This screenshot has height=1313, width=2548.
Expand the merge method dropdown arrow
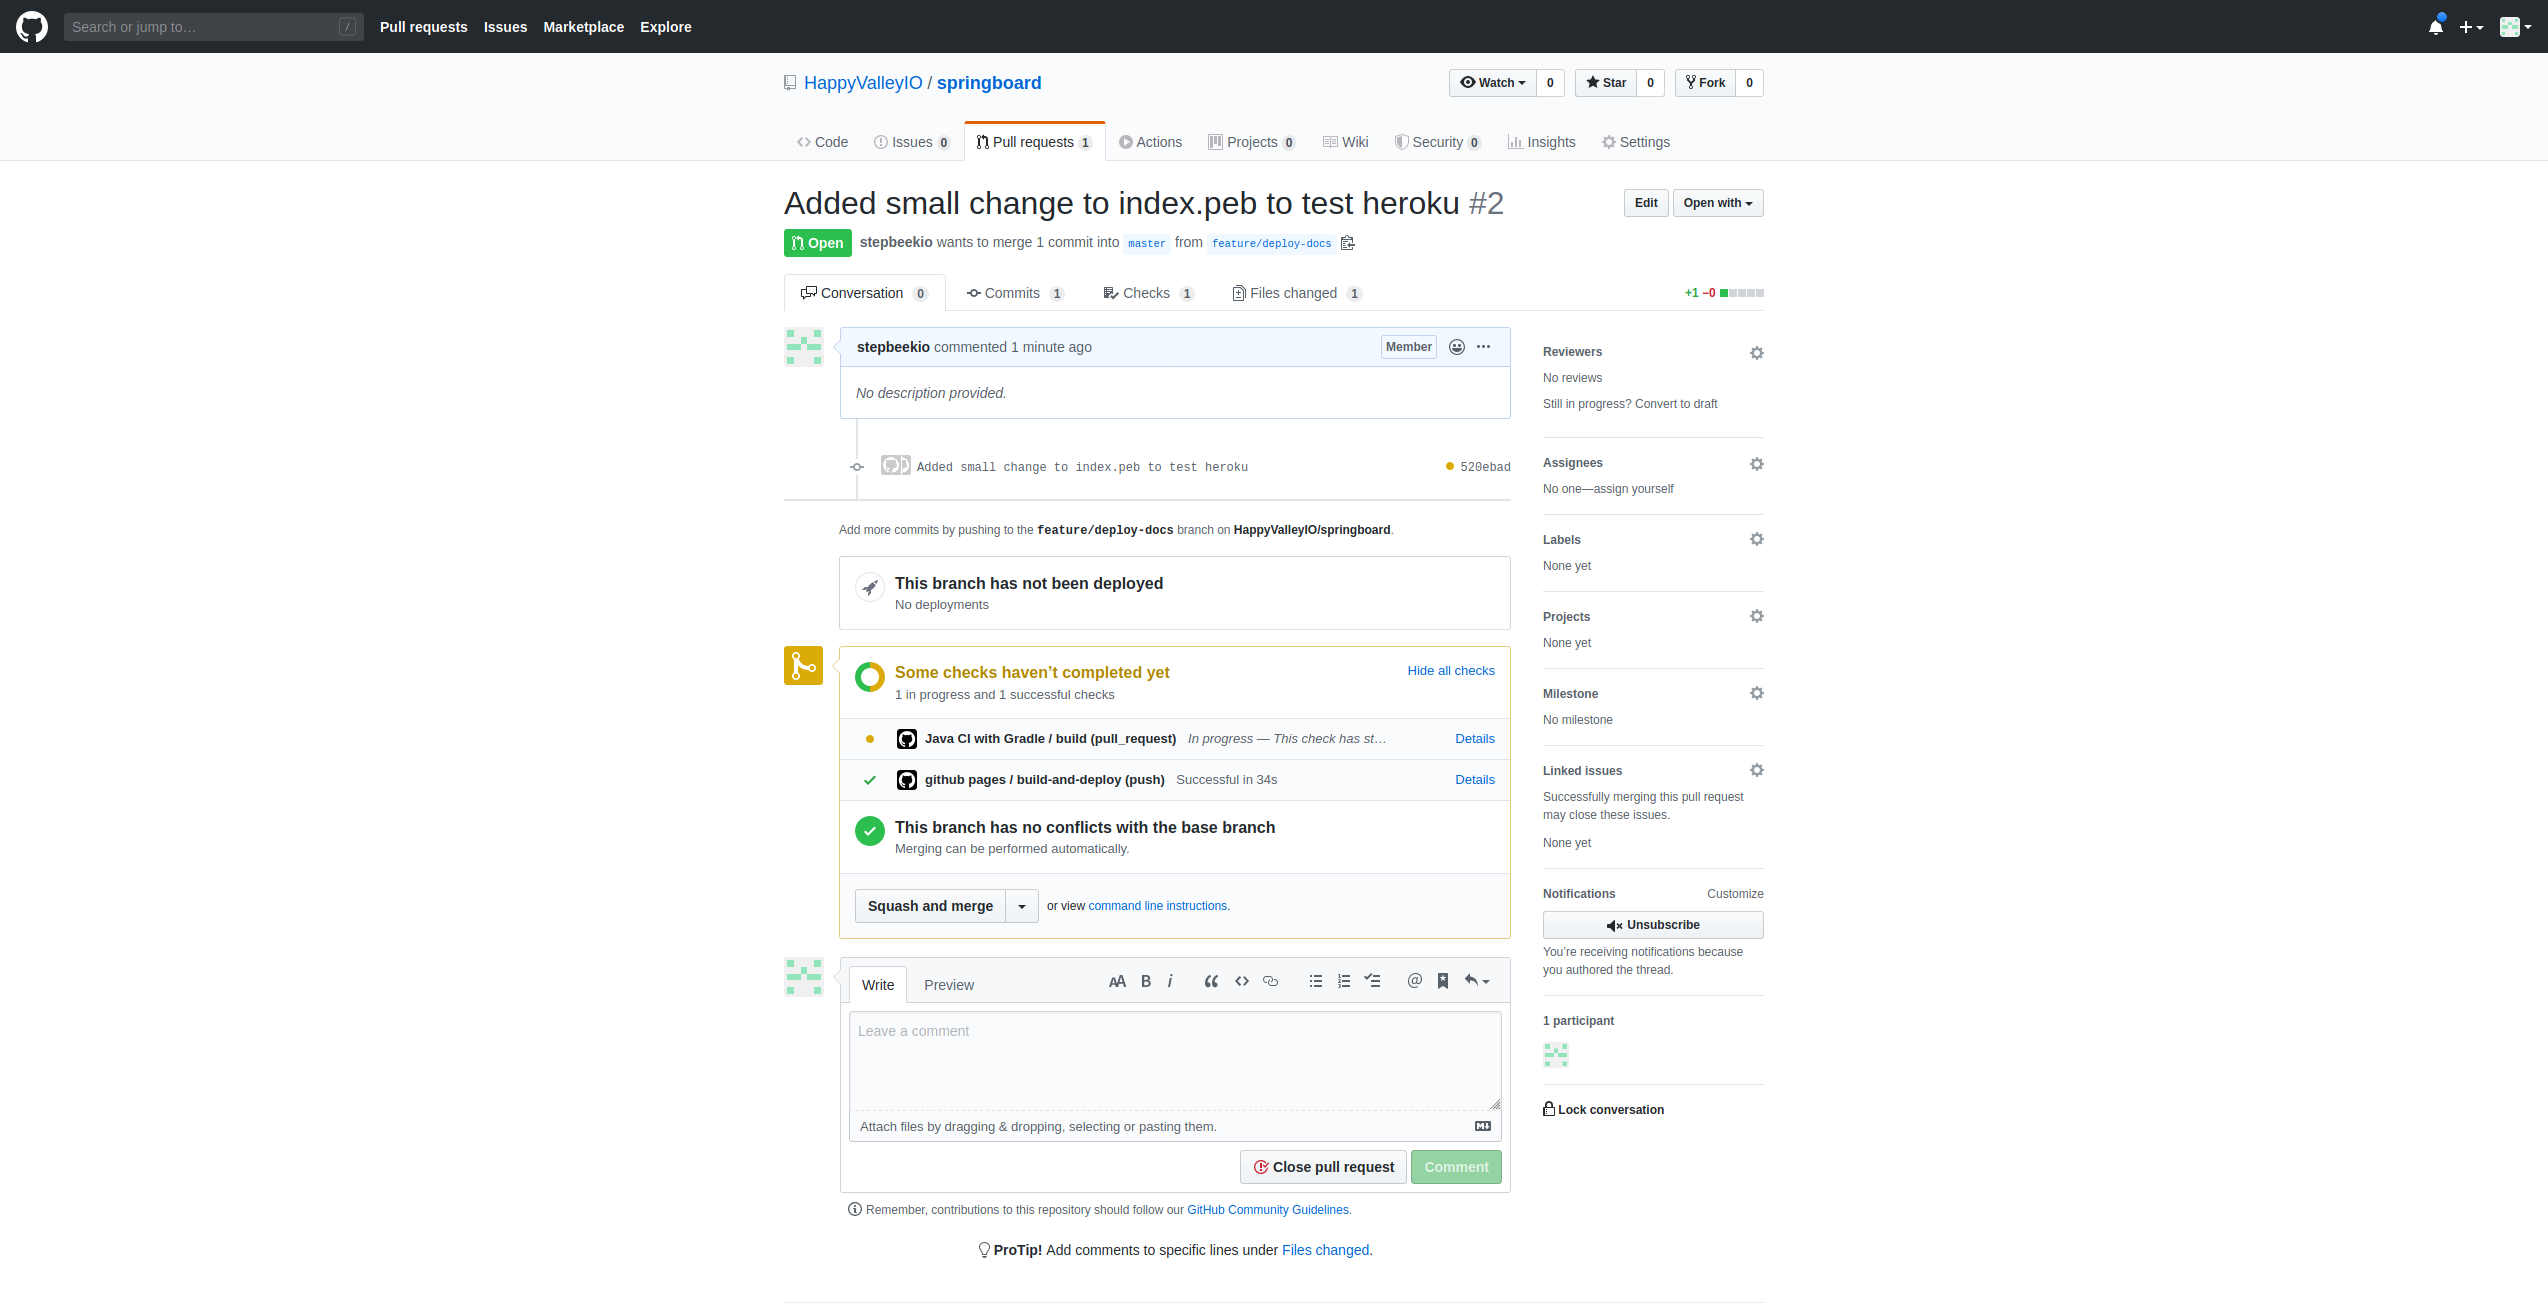click(1022, 906)
